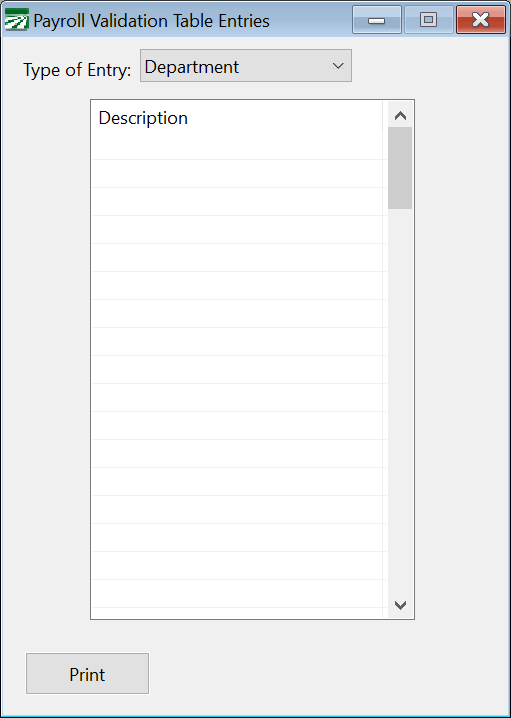Select the first blank row under Description
Screen dimensions: 511x718
coord(237,146)
